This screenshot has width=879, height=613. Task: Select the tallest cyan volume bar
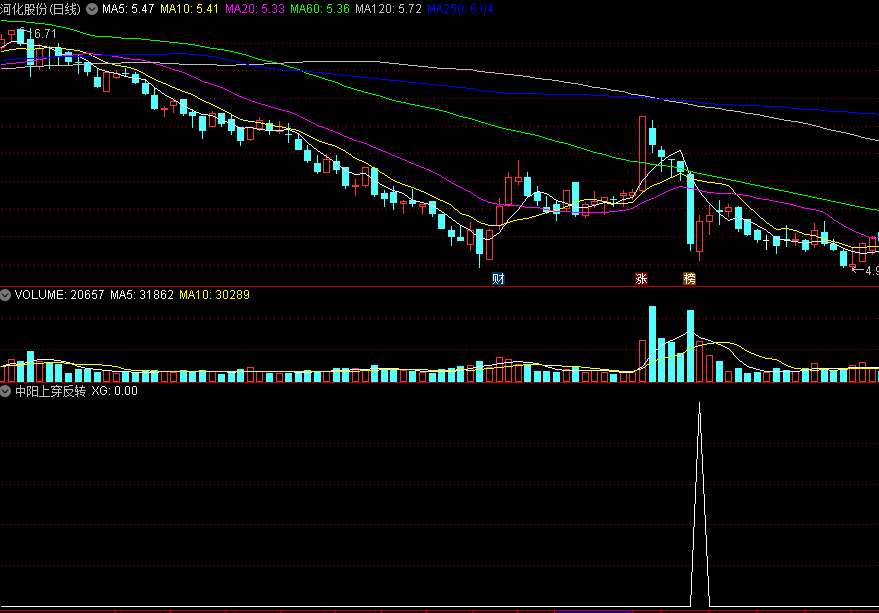653,344
